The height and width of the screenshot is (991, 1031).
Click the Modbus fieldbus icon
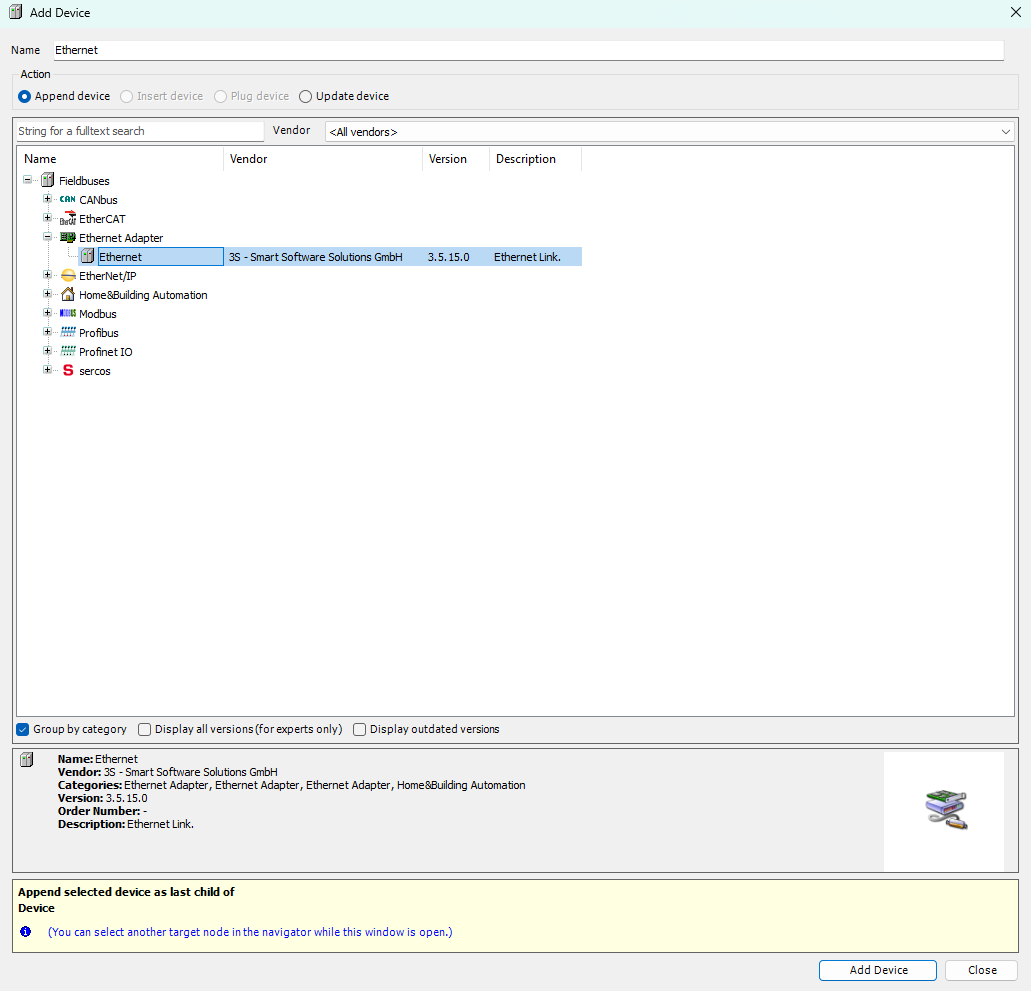(x=66, y=313)
